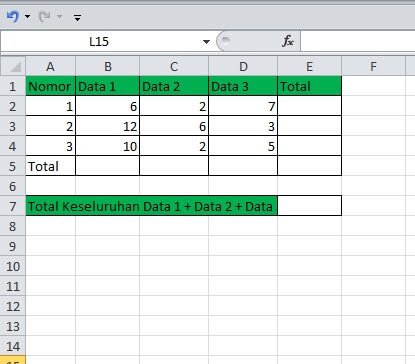Select row 12 header
The height and width of the screenshot is (364, 415).
coord(13,306)
